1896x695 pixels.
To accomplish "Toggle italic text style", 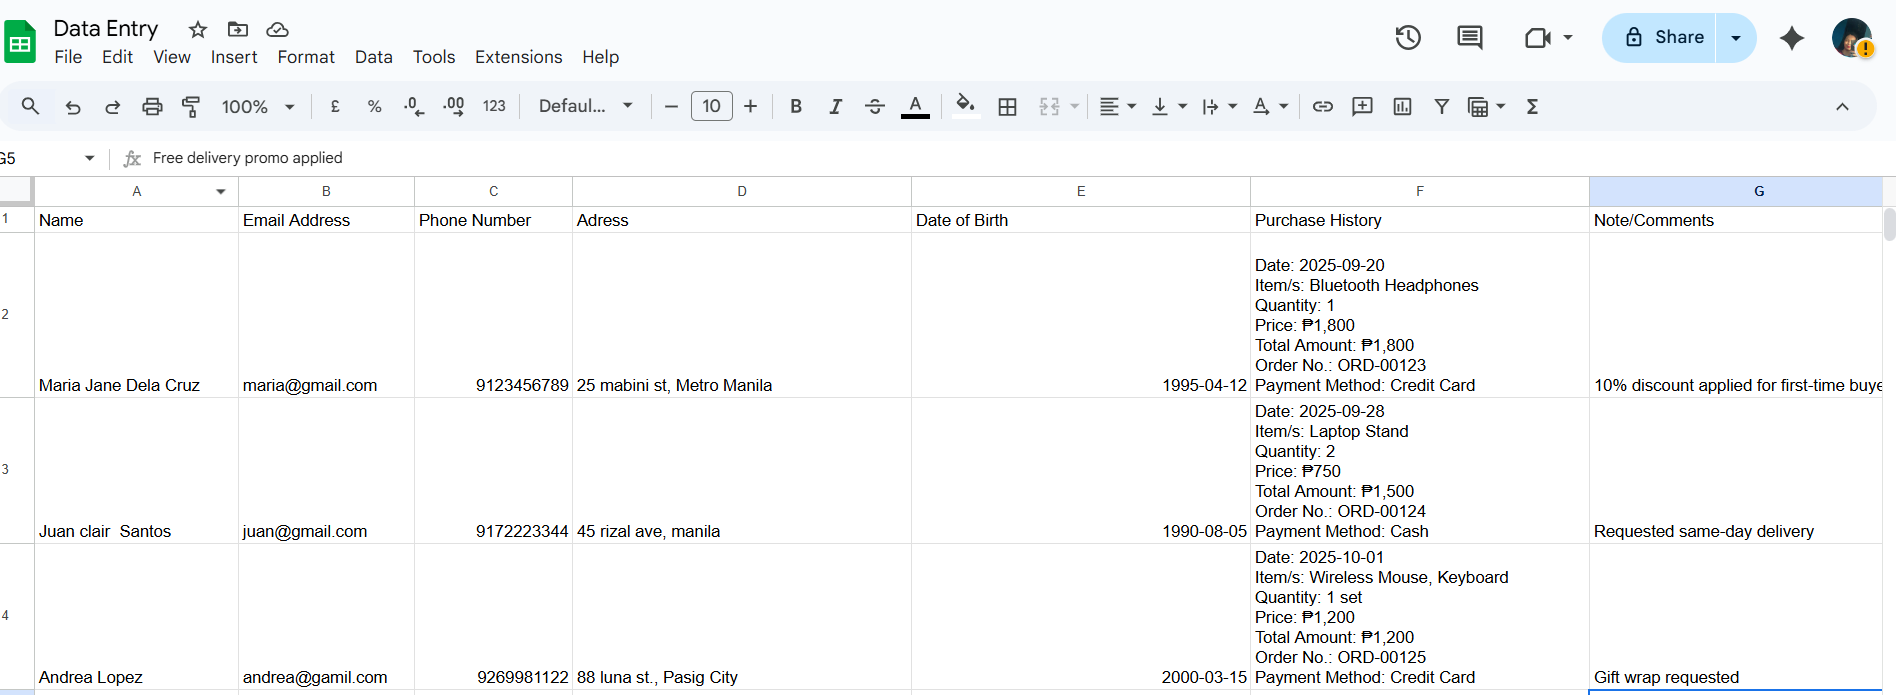I will point(835,106).
